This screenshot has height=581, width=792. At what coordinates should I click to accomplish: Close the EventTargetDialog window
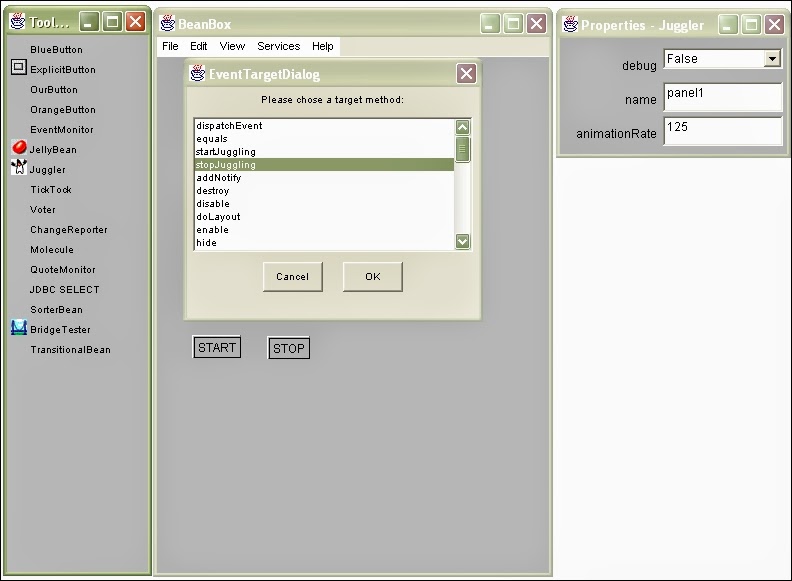(466, 74)
